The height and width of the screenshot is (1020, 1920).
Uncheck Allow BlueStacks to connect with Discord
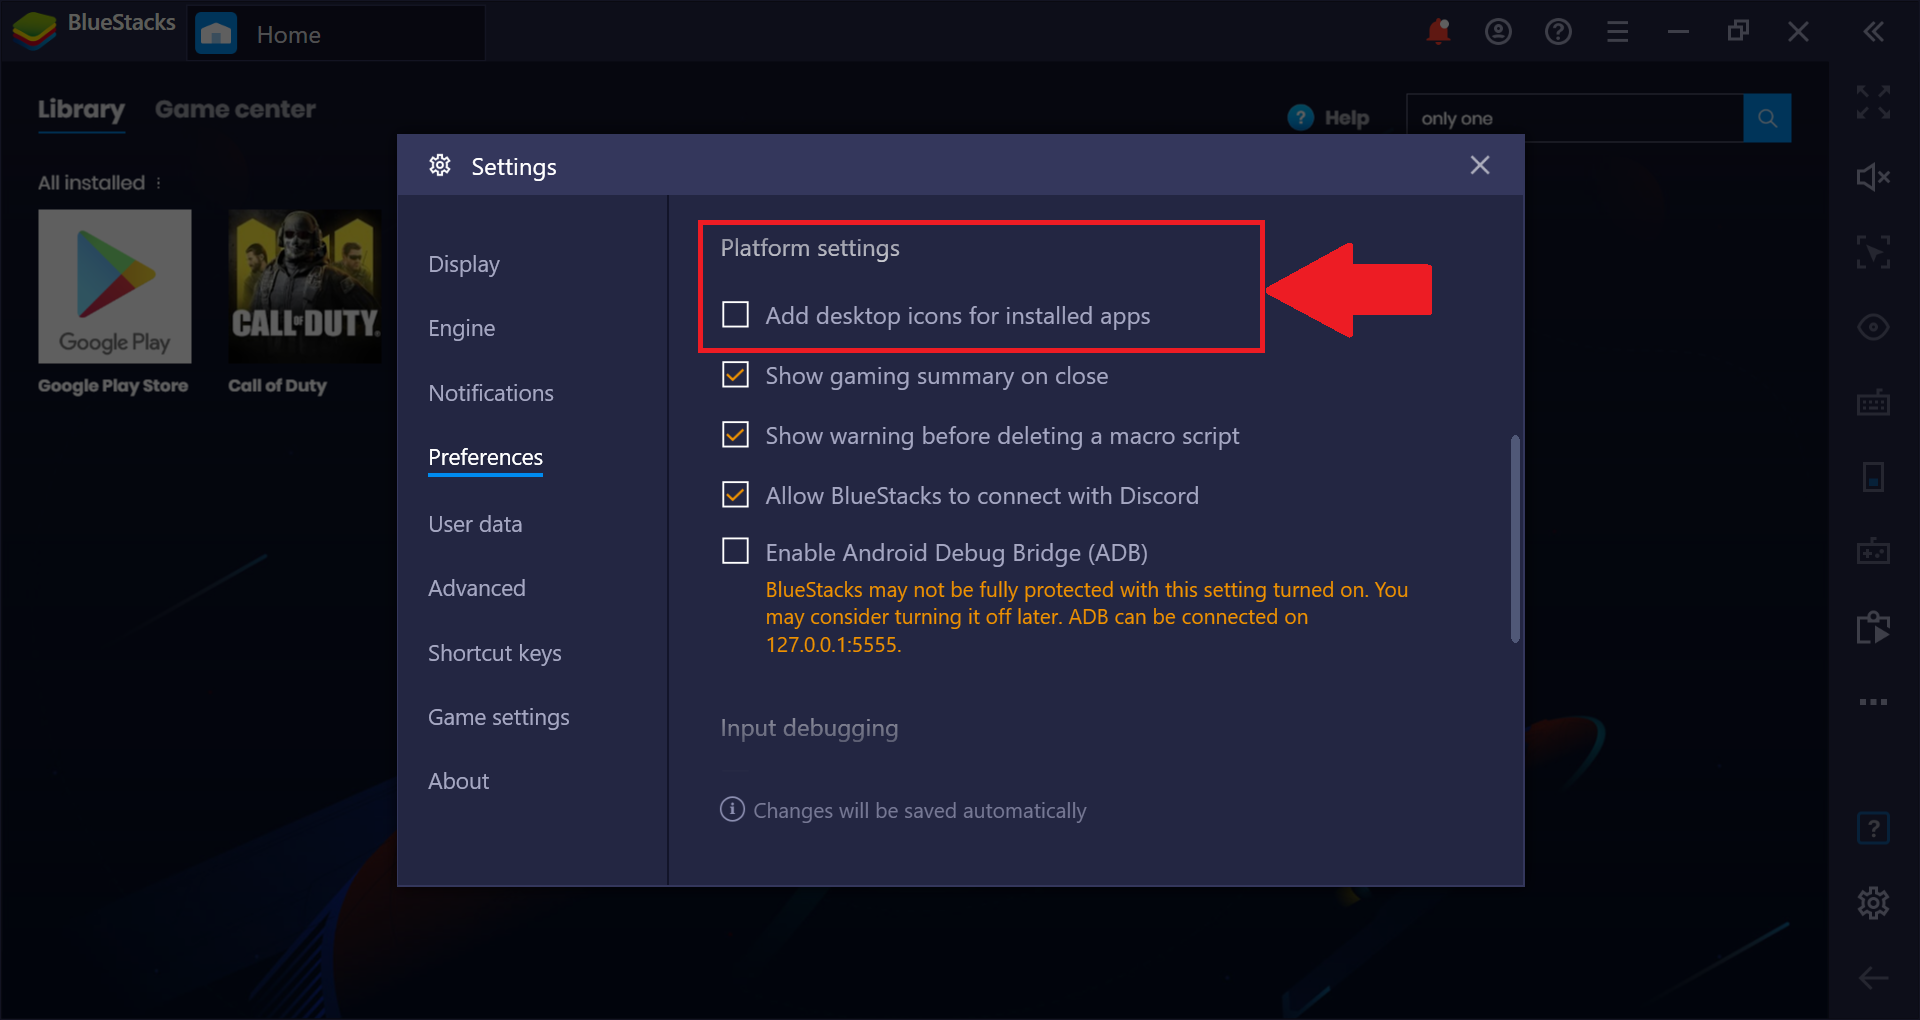[735, 495]
